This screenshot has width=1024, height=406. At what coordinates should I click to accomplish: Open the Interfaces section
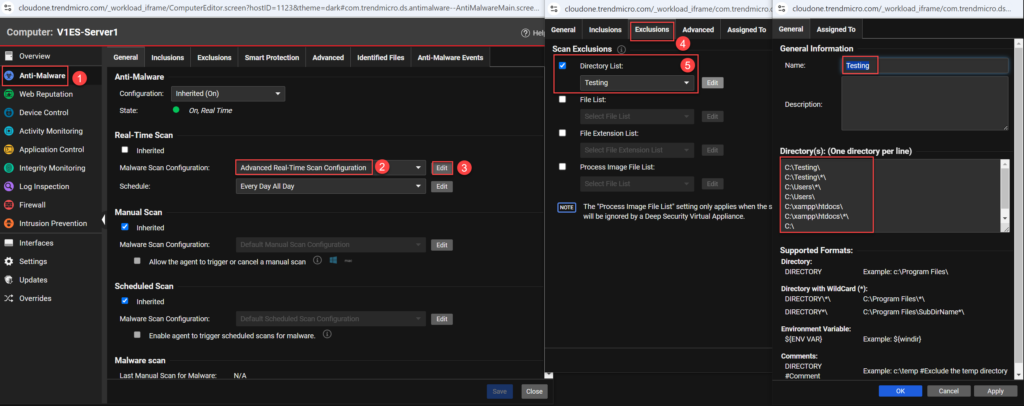36,243
